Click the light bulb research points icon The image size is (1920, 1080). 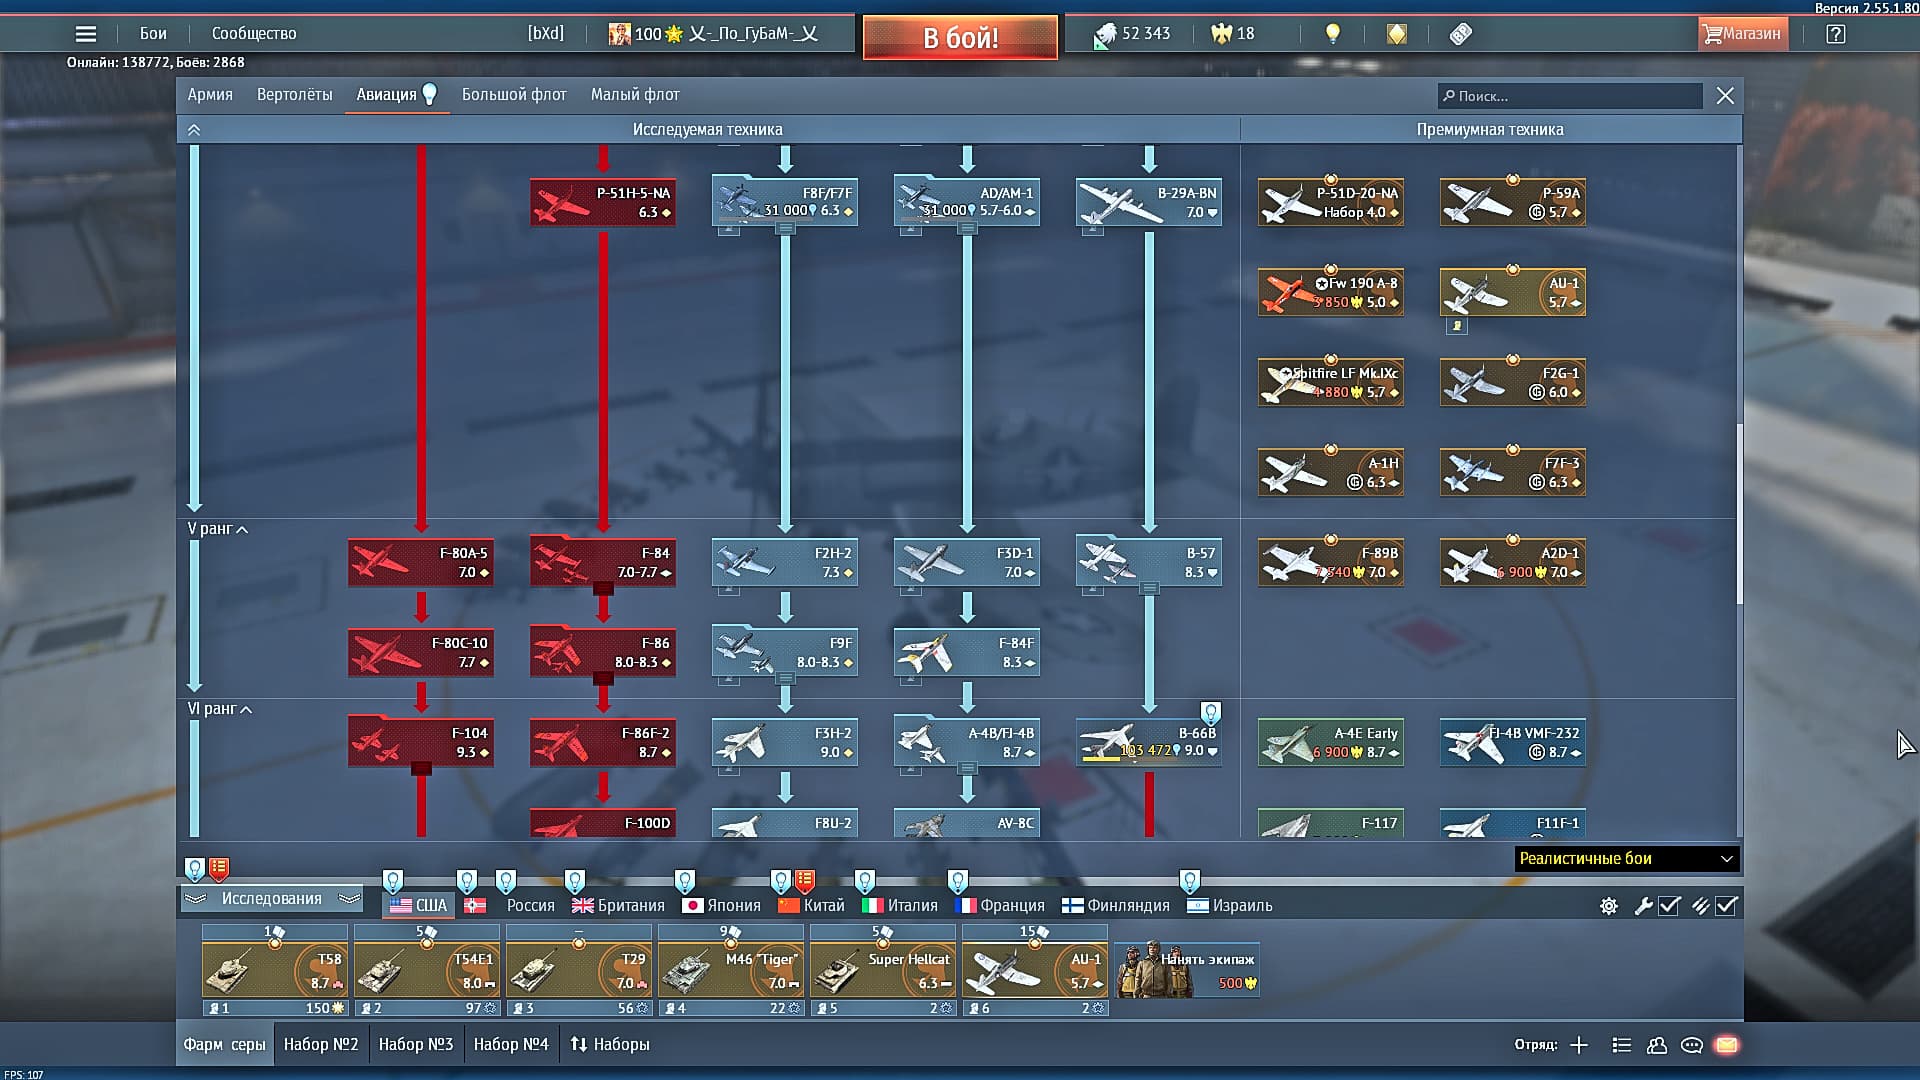coord(1332,34)
